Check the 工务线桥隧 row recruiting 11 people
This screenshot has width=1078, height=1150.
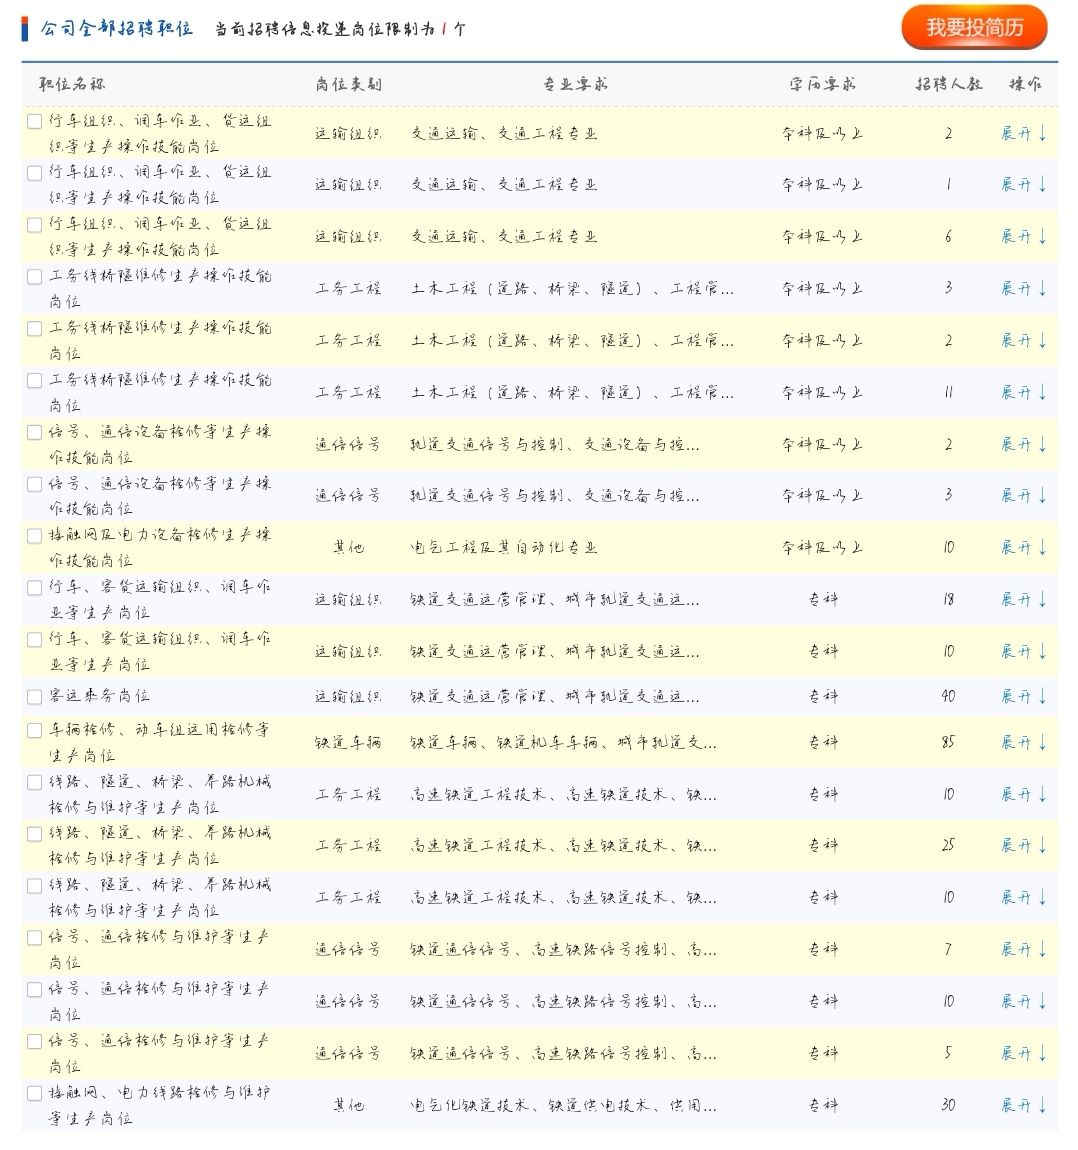pyautogui.click(x=35, y=380)
